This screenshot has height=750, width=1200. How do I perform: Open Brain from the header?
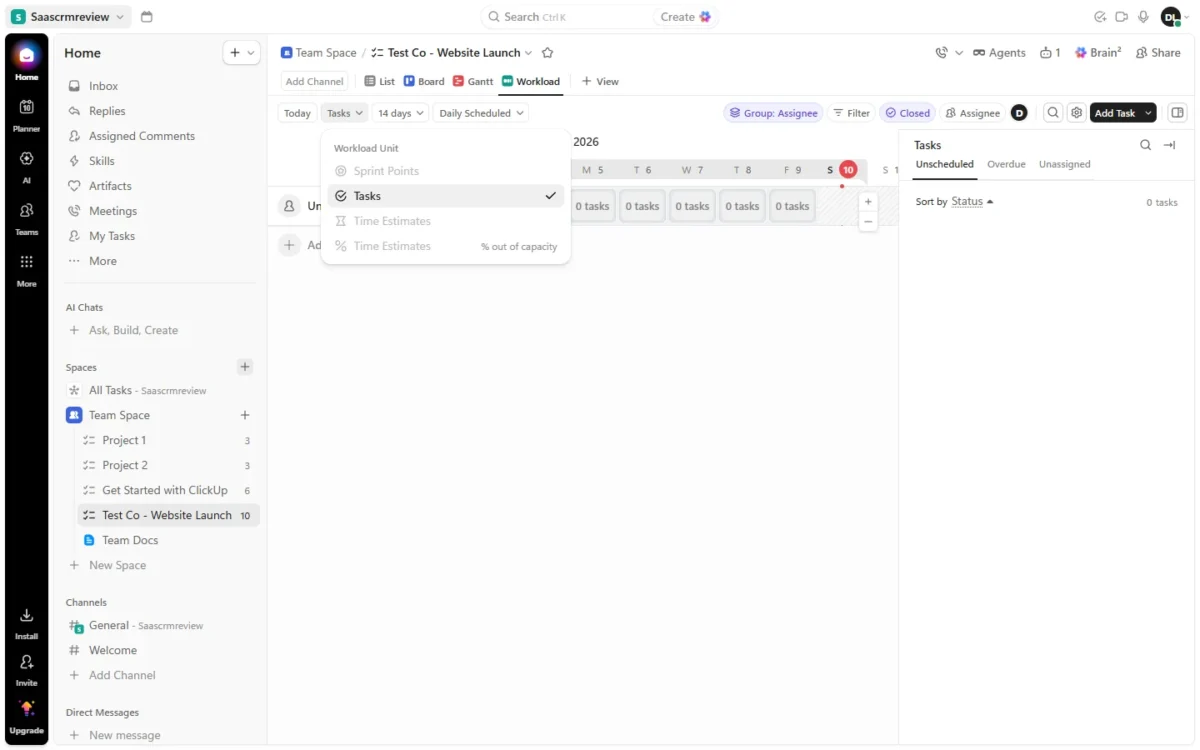tap(1097, 53)
